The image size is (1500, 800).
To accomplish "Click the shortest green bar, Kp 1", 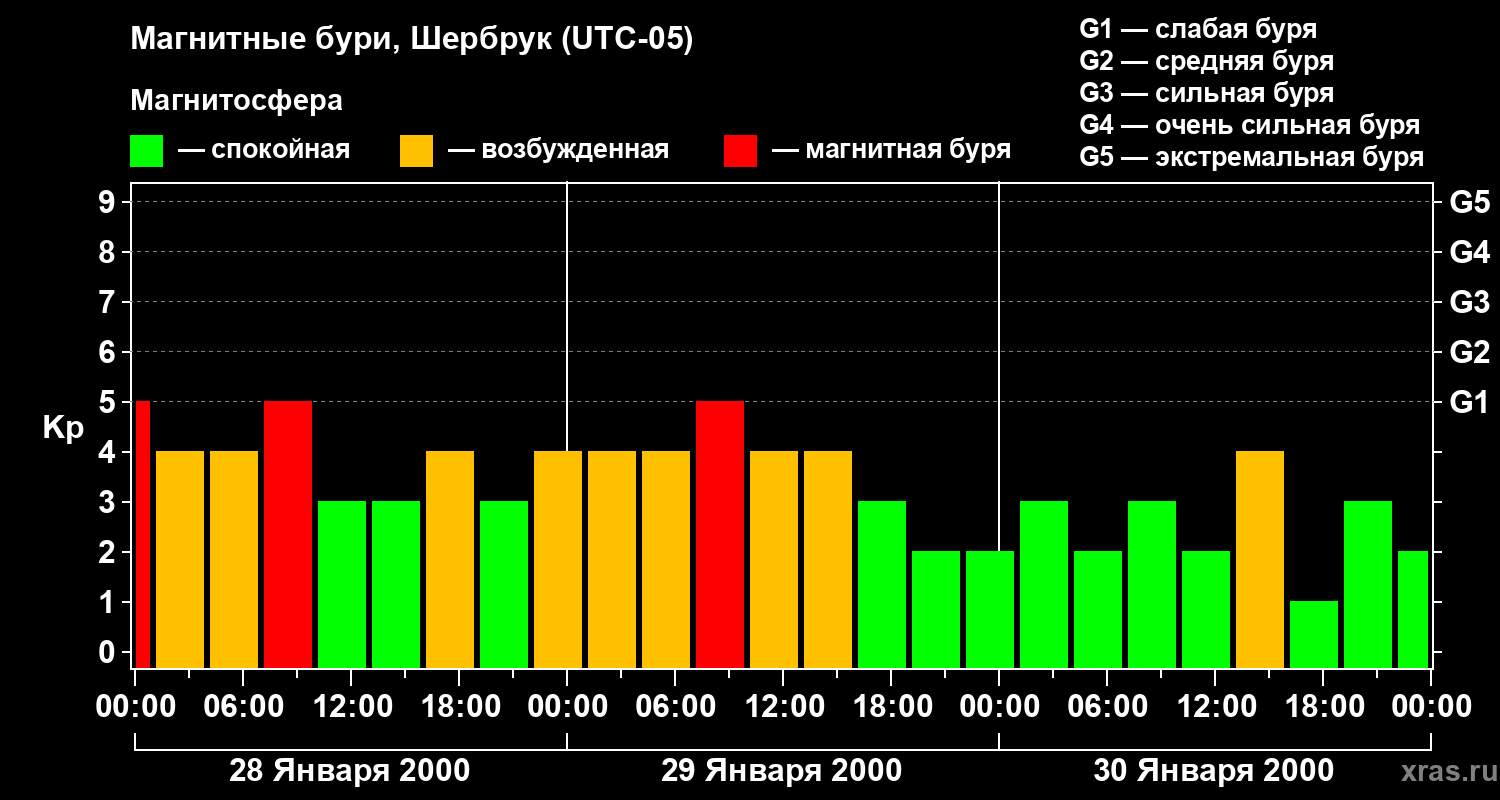I will tap(1314, 635).
